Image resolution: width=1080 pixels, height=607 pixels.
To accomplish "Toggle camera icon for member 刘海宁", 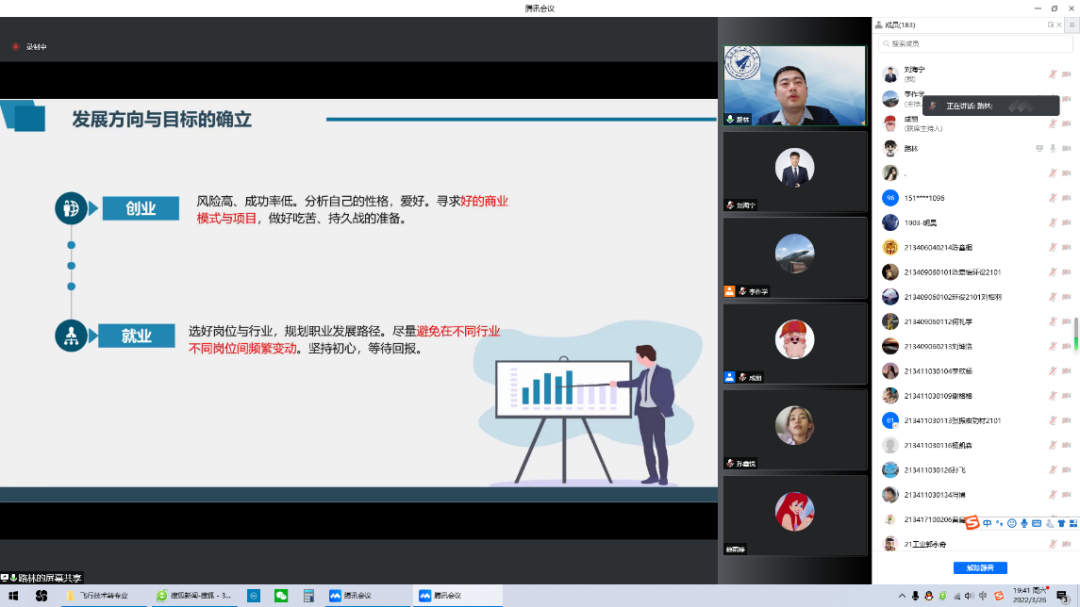I will pos(1068,73).
